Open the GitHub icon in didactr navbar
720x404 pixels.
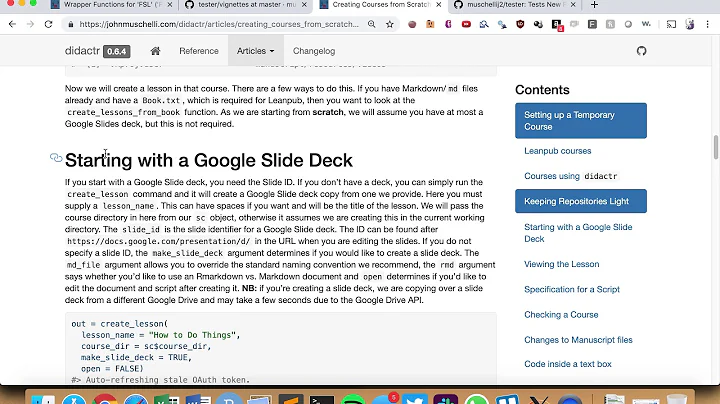[641, 51]
